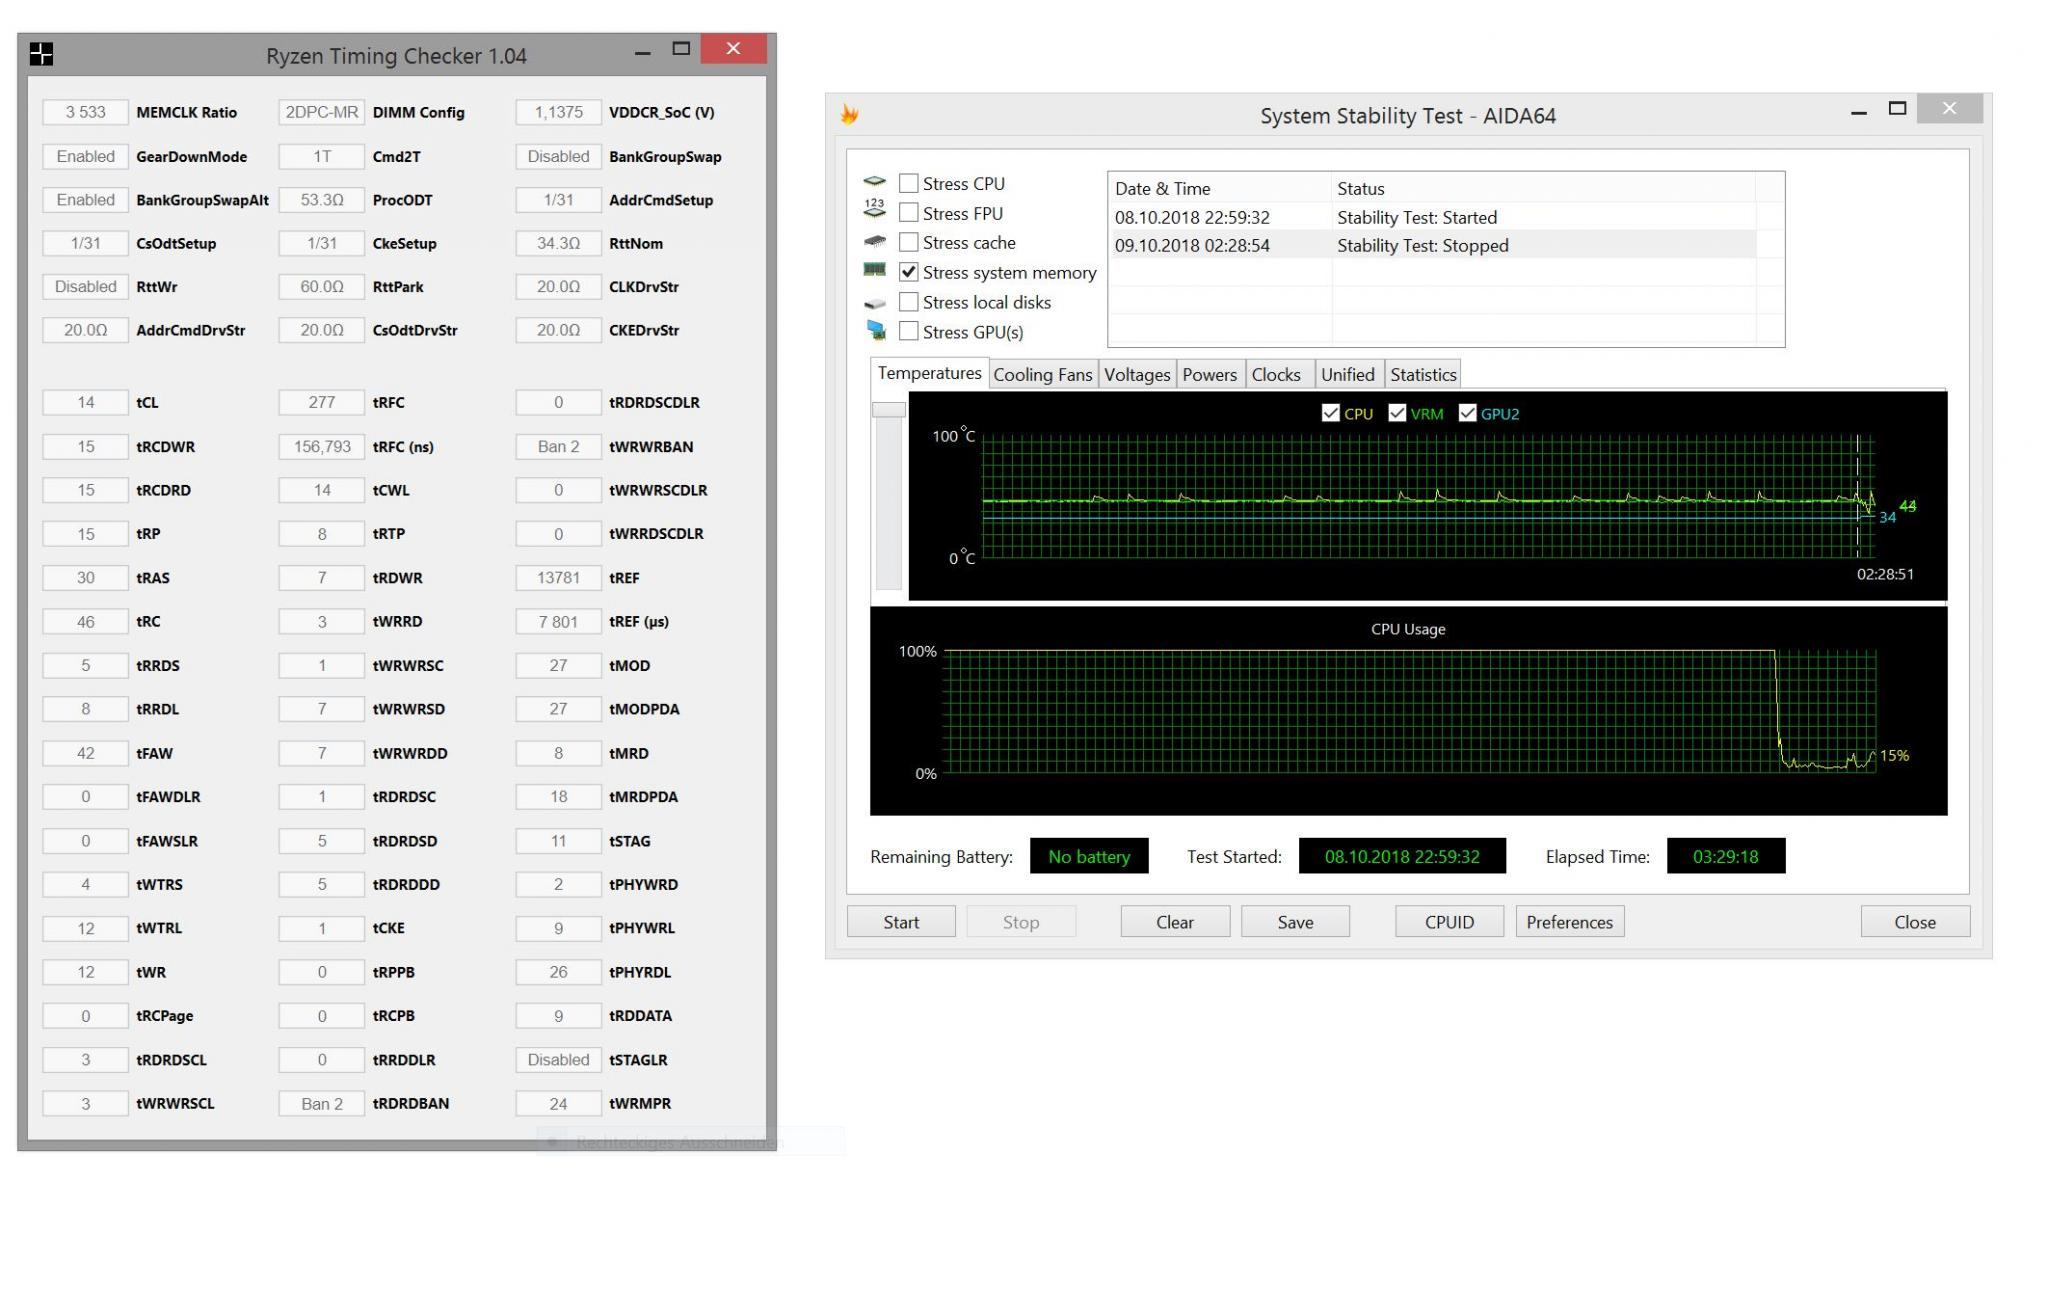Click the tRFC (ns) value 156,793

[321, 446]
